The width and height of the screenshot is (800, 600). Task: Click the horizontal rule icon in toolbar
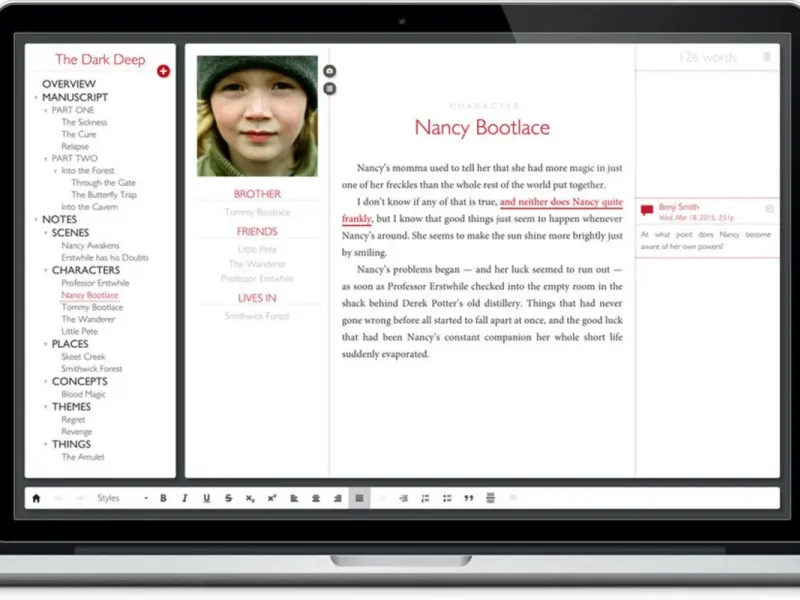(490, 498)
